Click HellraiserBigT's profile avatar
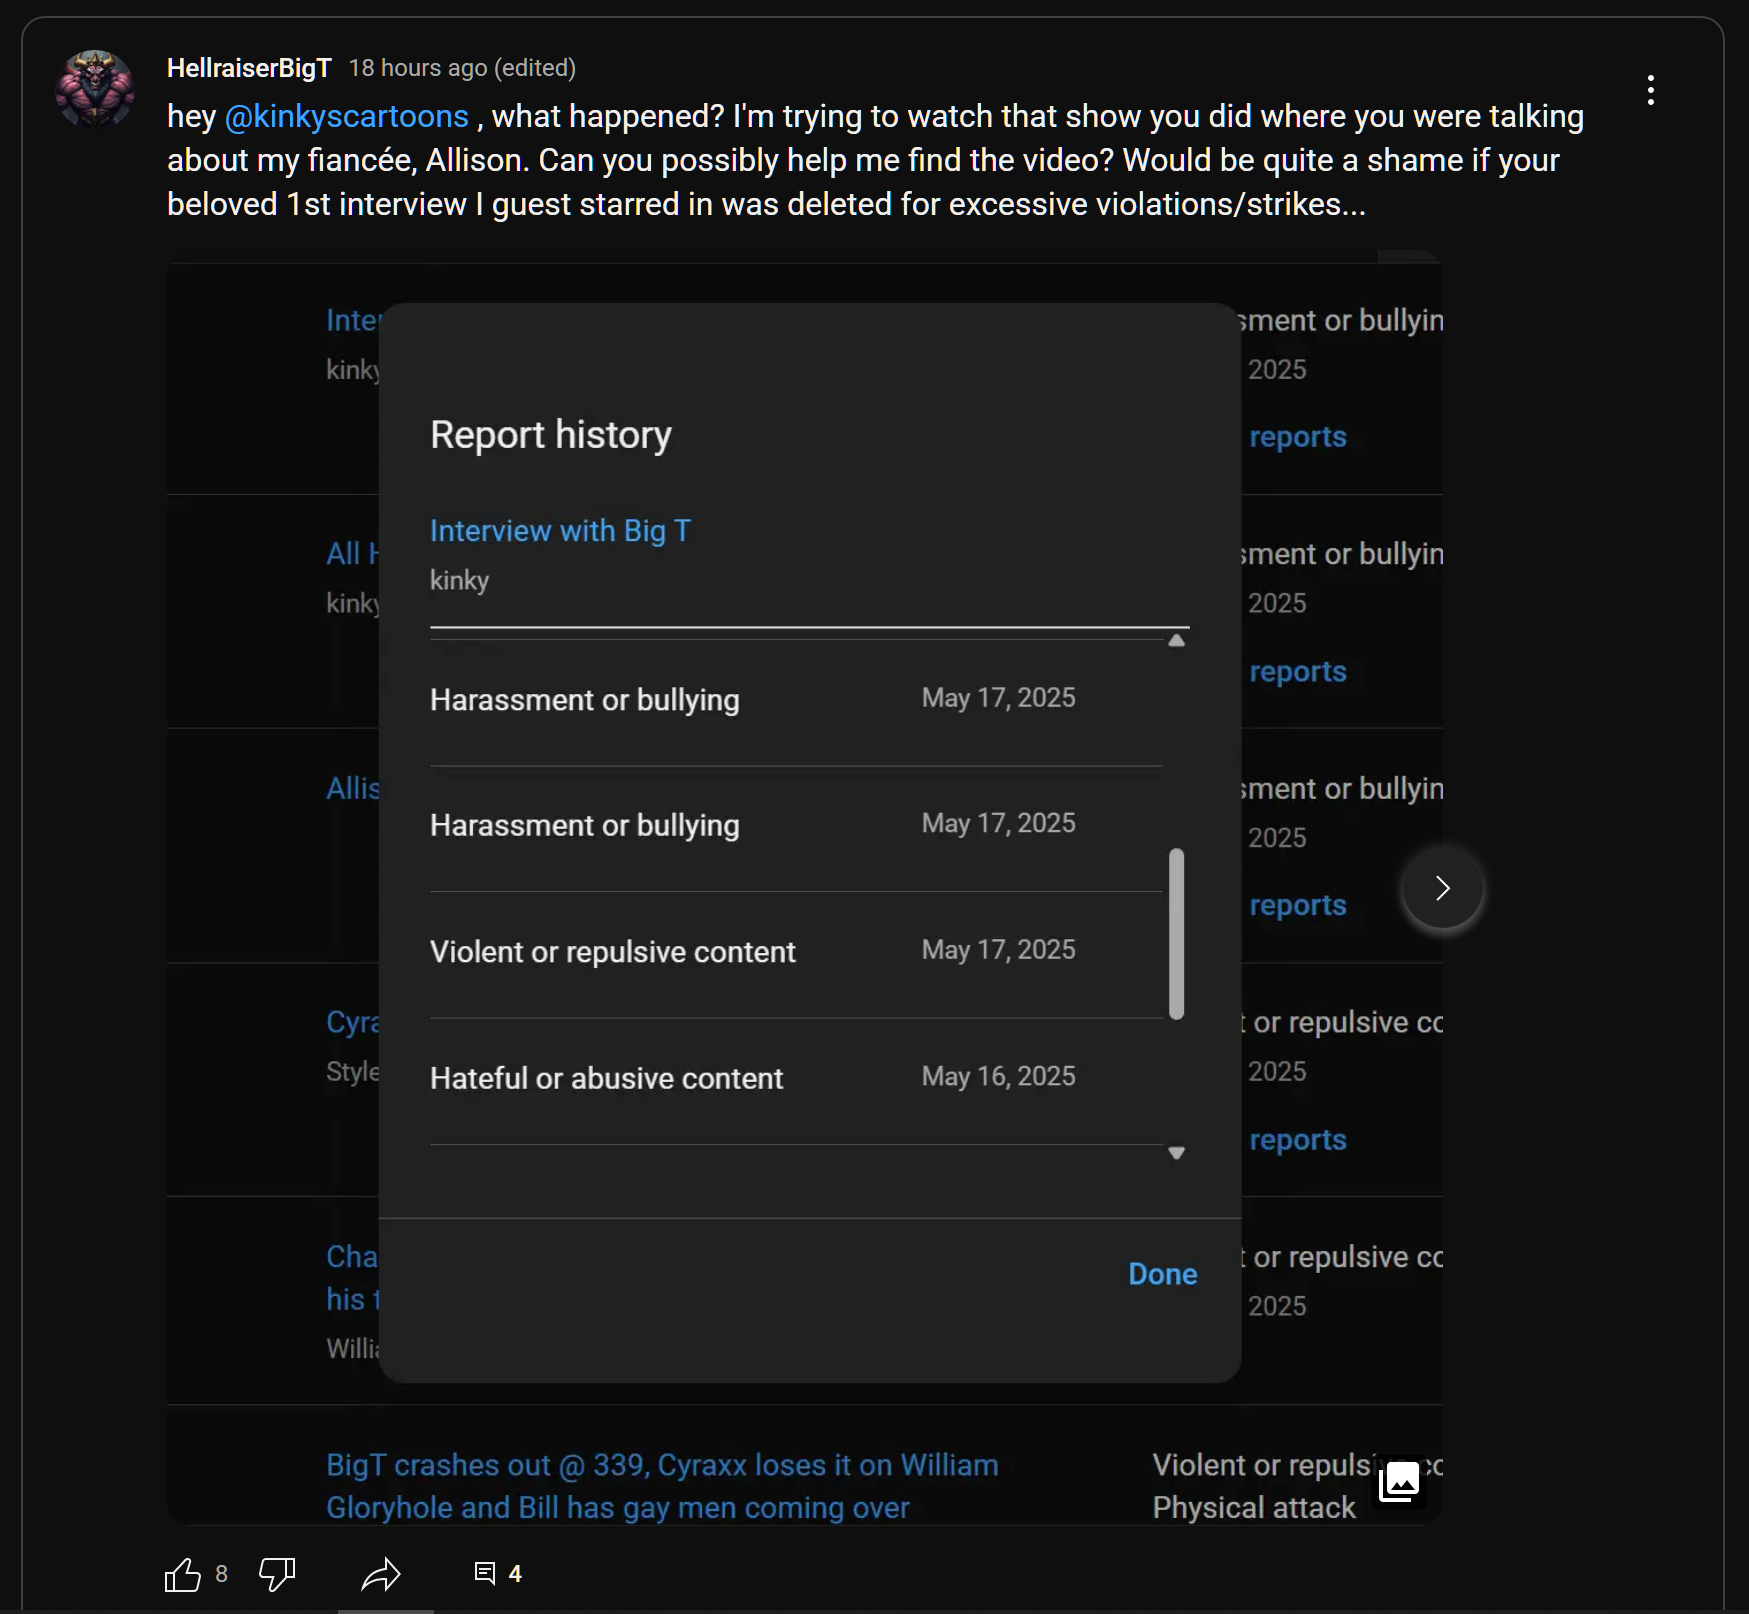 pos(95,89)
